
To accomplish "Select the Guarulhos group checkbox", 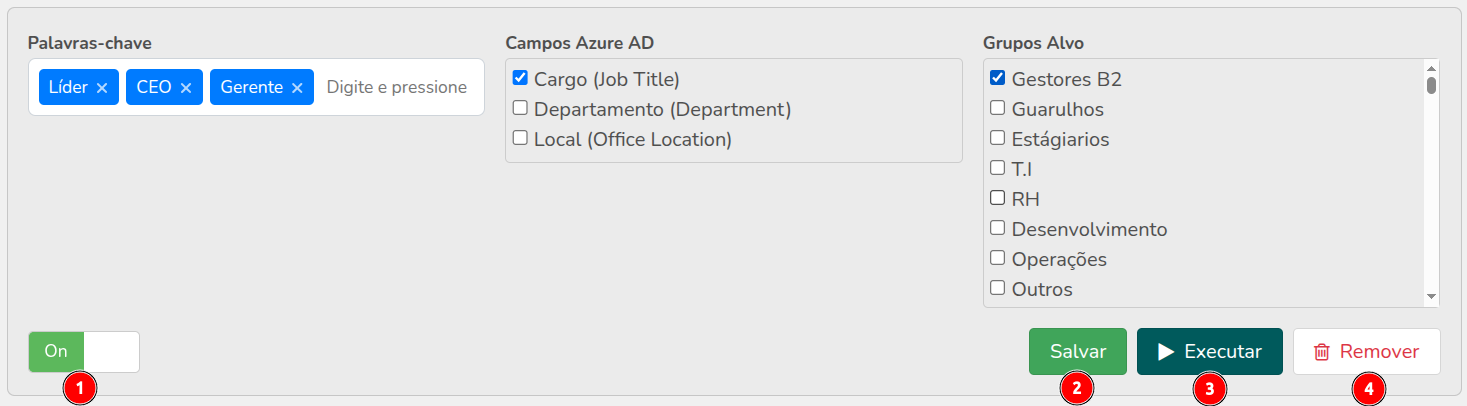I will click(997, 108).
